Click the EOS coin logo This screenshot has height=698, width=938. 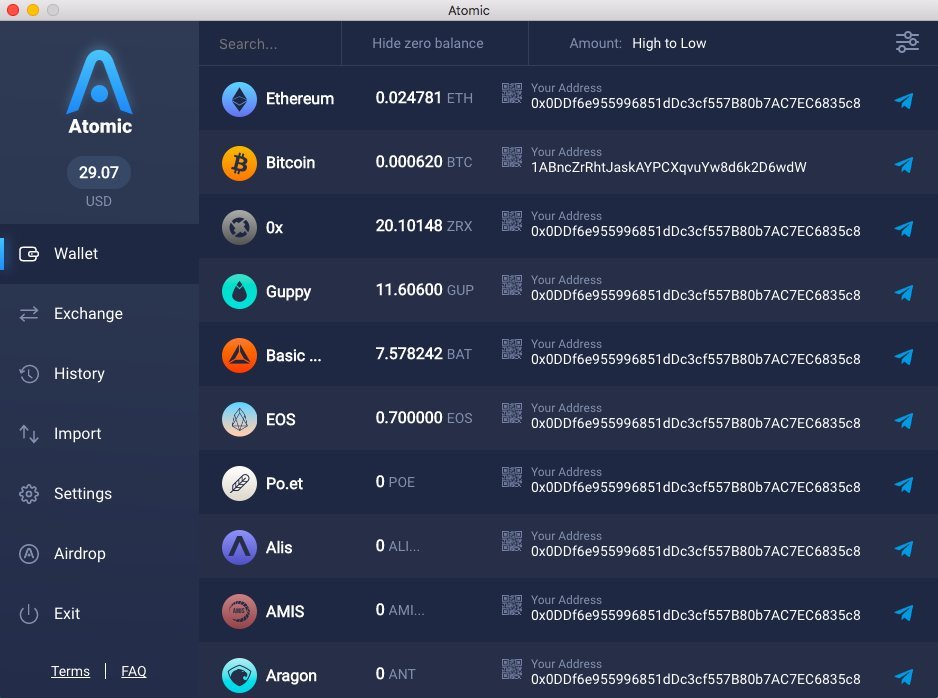pyautogui.click(x=238, y=418)
